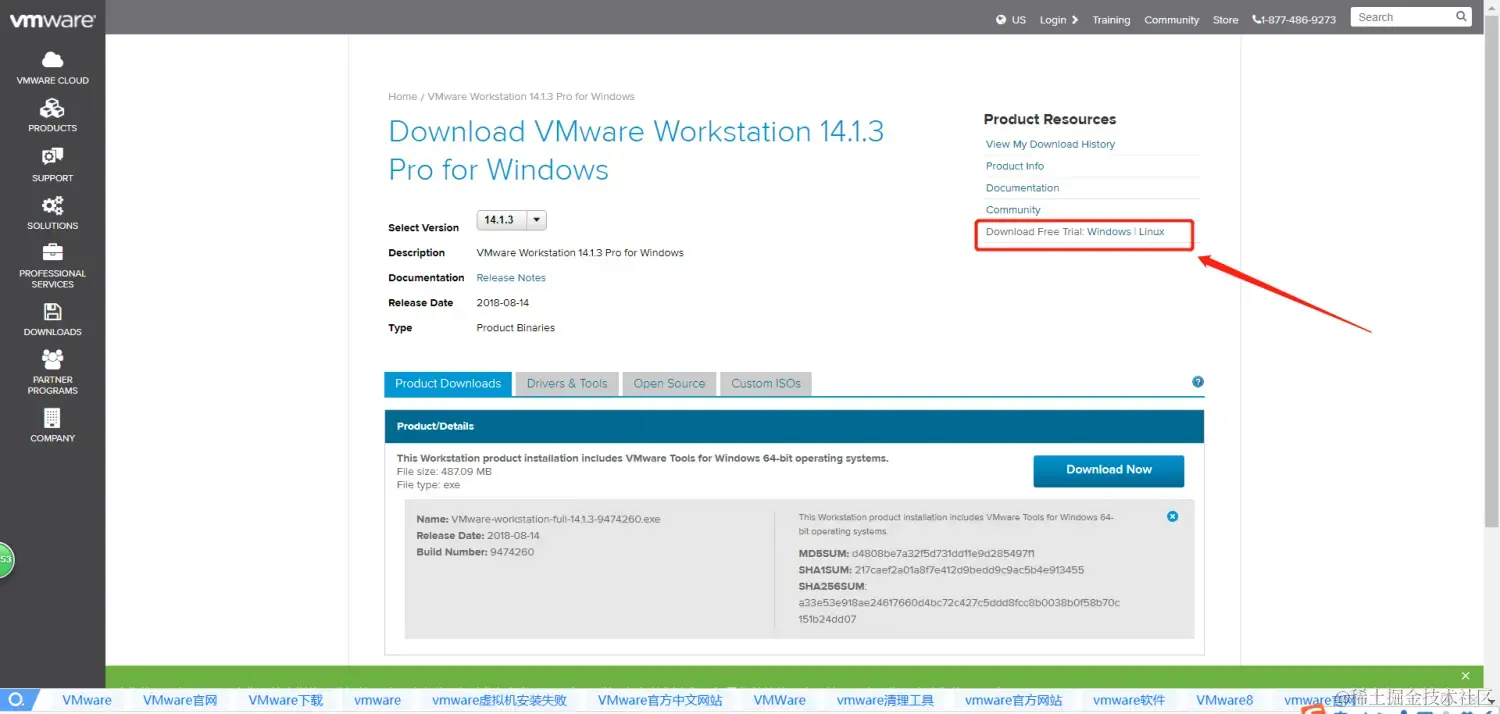Close the file details panel
The width and height of the screenshot is (1500, 714).
(x=1172, y=517)
